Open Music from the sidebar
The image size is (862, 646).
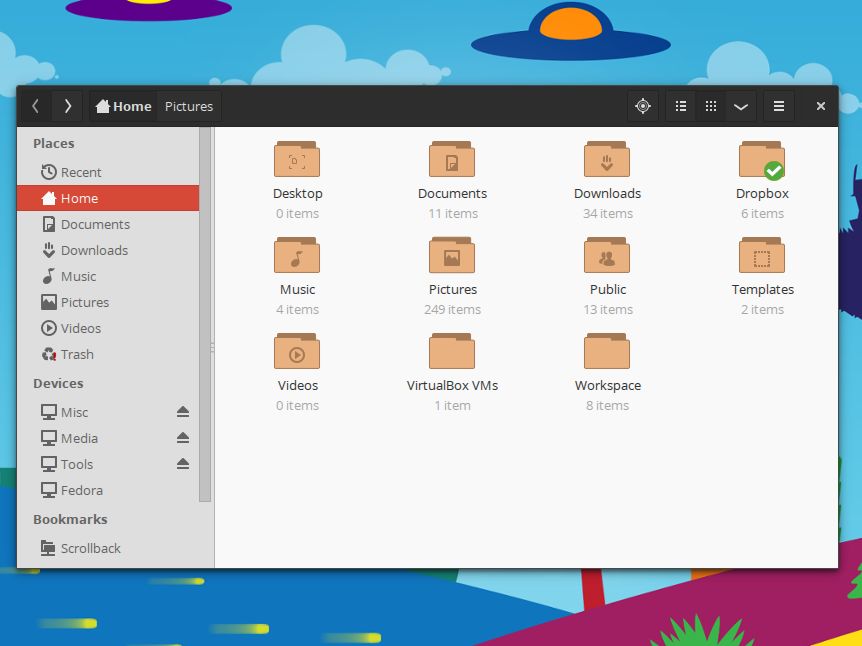tap(108, 276)
